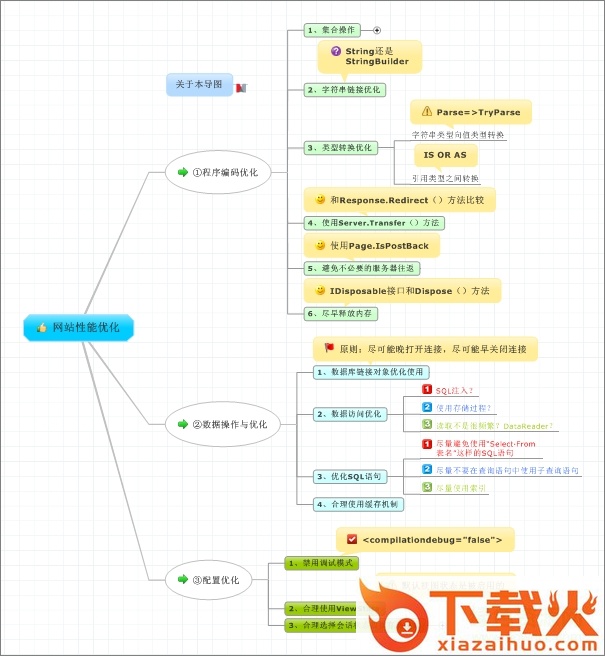Select node 6、尽早释放内存
The height and width of the screenshot is (656, 605).
click(x=341, y=313)
